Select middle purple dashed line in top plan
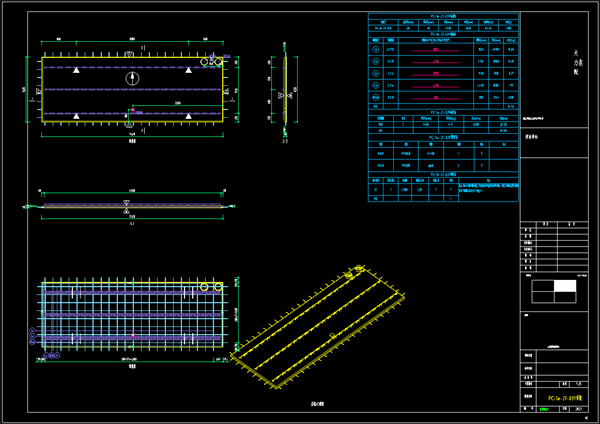 pos(132,90)
